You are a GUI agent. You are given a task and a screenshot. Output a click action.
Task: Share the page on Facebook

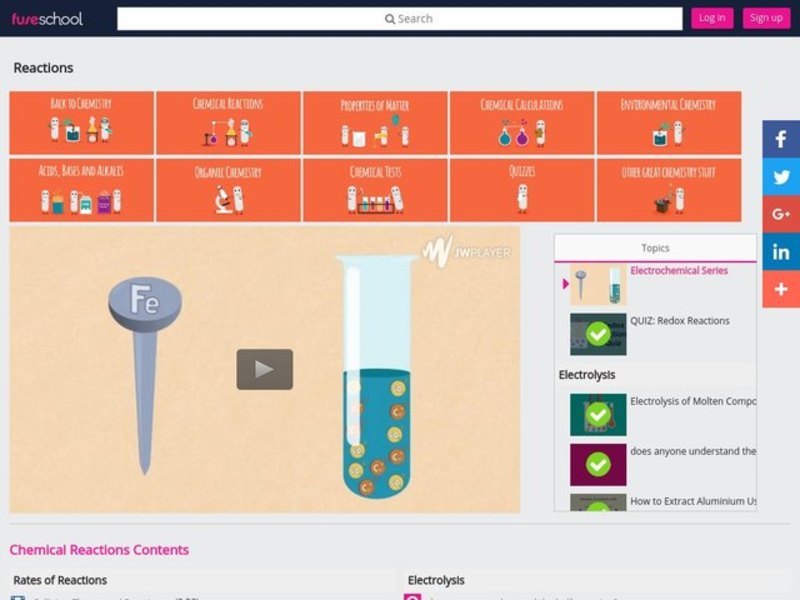point(781,139)
